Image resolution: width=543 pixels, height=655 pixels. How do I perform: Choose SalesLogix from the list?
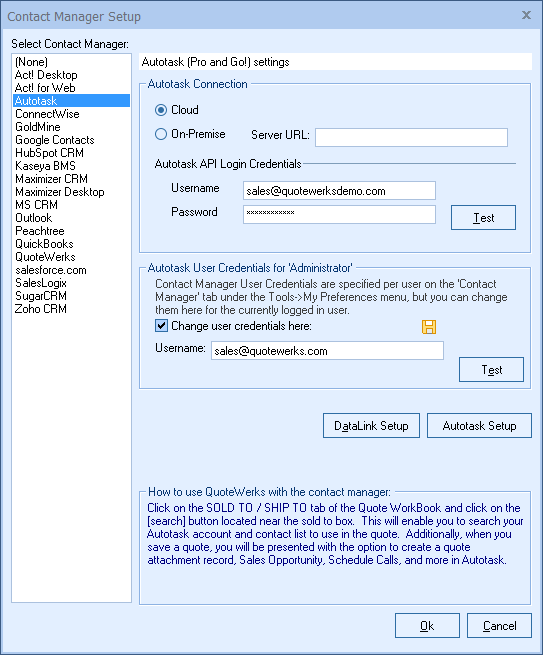click(71, 283)
